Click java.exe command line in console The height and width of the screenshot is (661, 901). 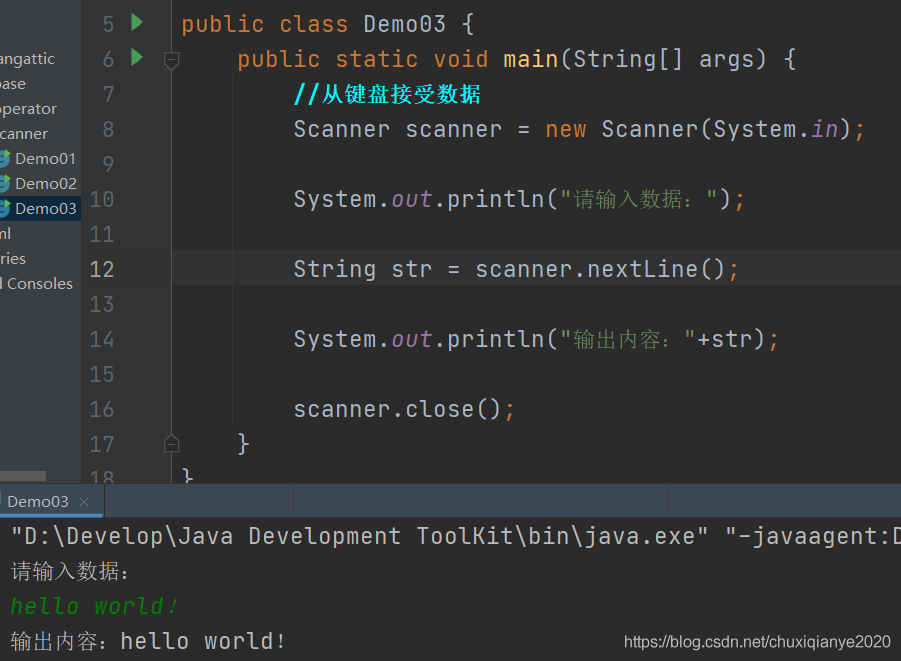coord(456,536)
